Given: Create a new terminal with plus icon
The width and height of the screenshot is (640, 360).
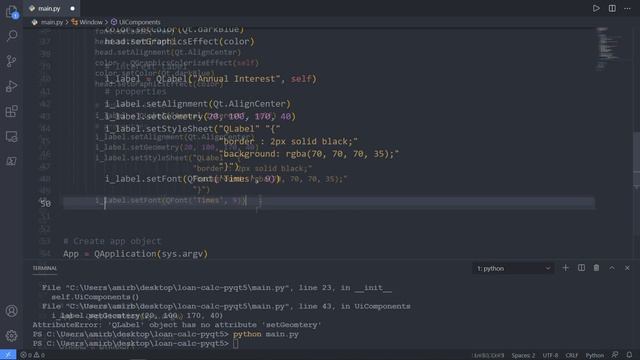Looking at the screenshot, I should pos(565,268).
